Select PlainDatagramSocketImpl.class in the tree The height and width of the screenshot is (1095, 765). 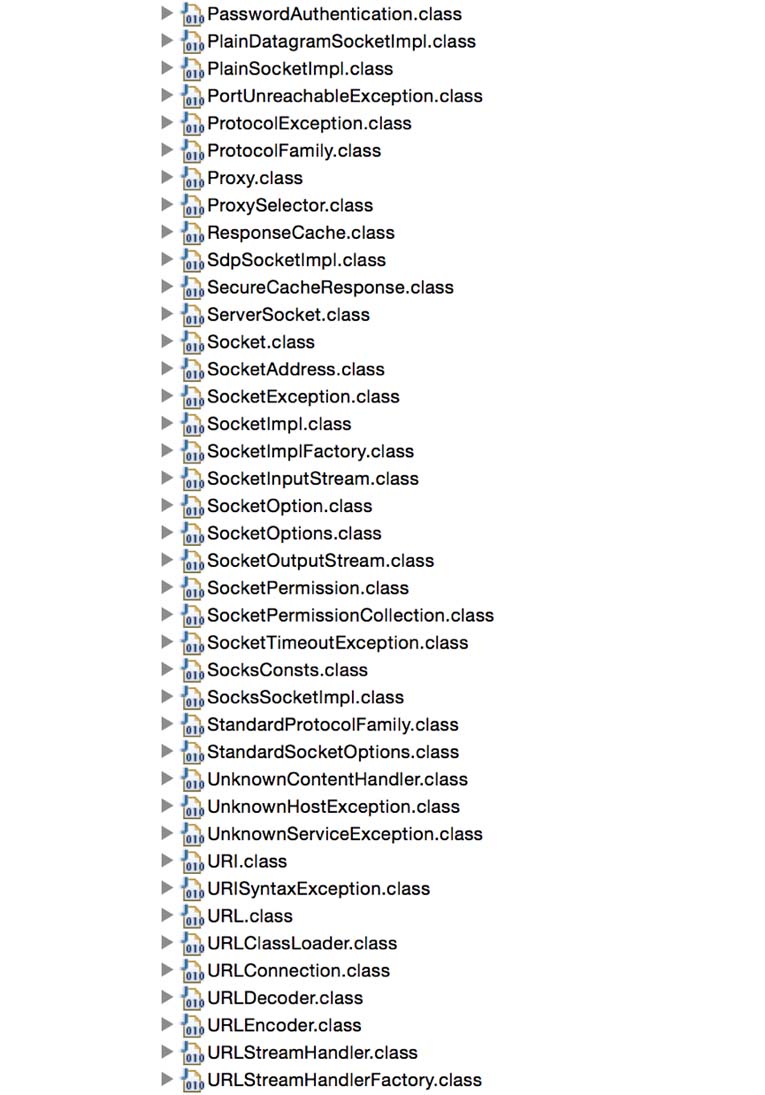[341, 41]
